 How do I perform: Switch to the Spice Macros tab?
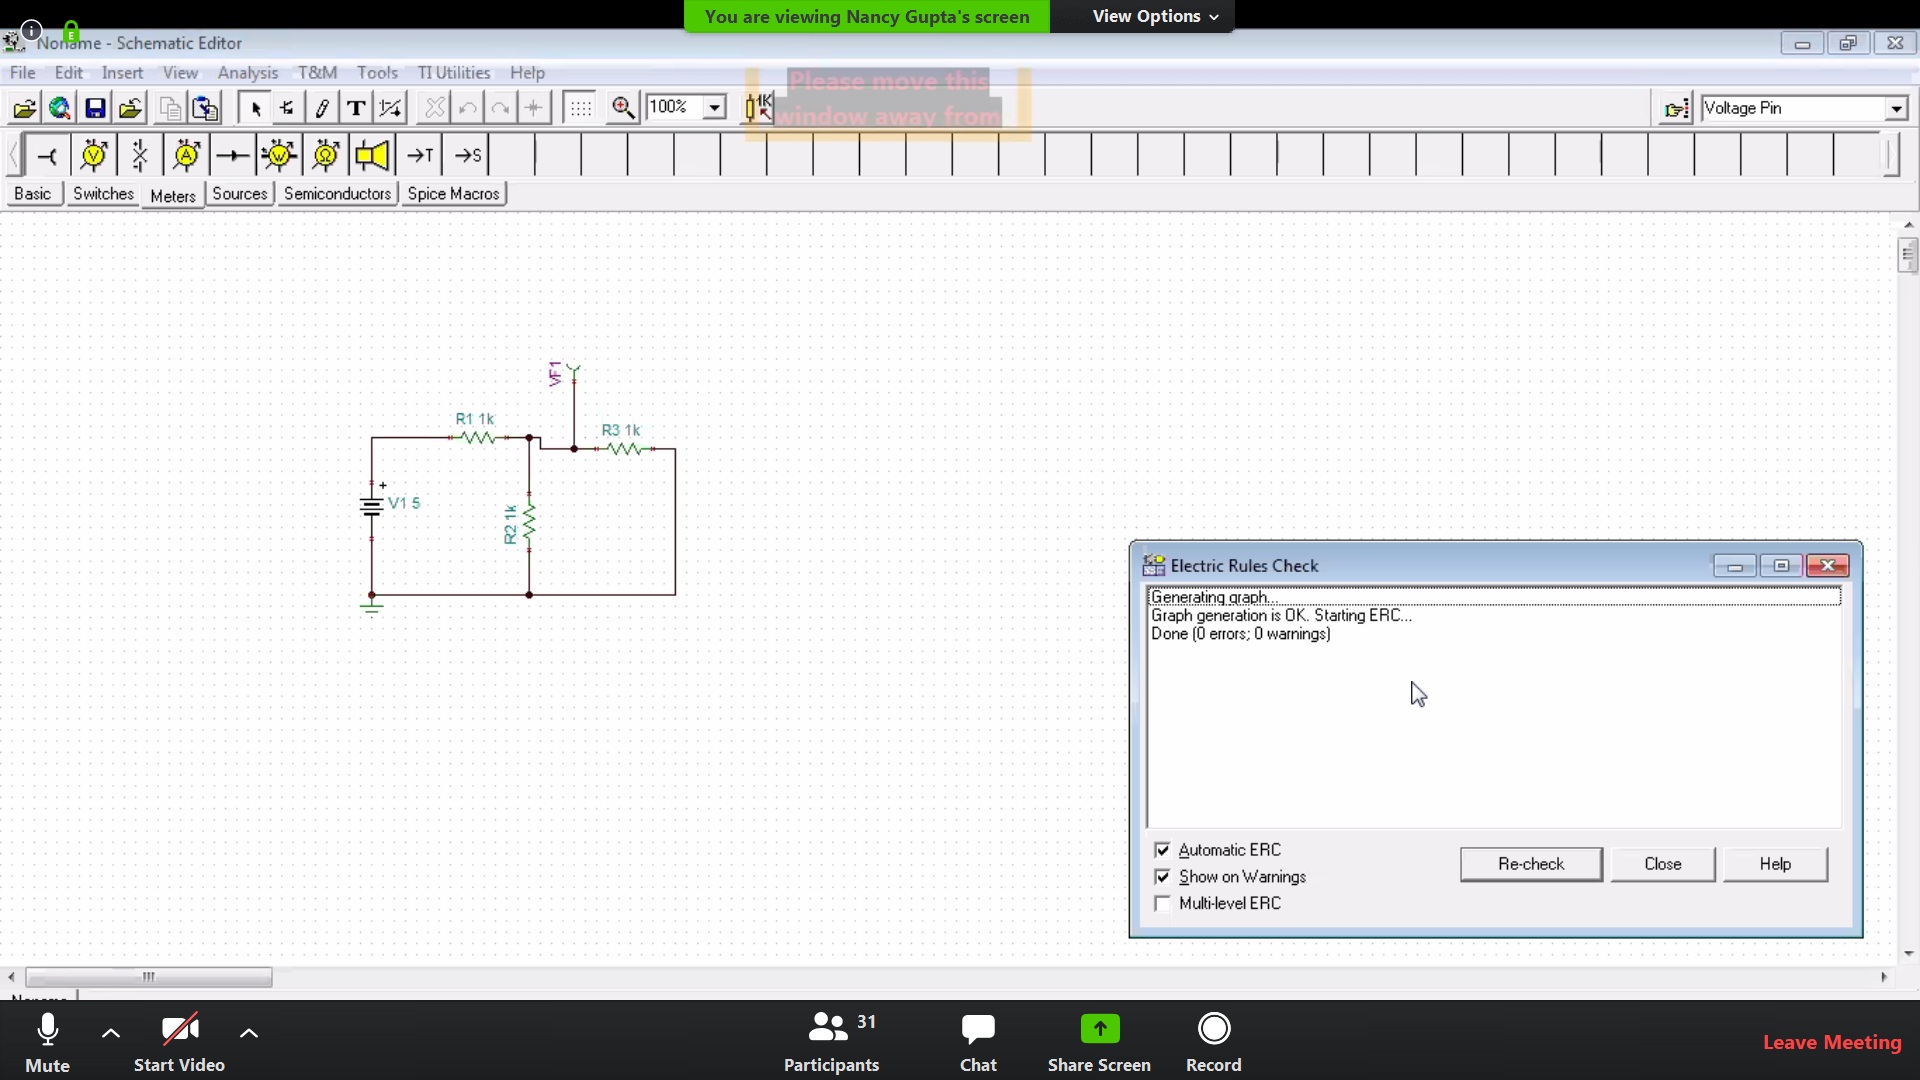453,194
